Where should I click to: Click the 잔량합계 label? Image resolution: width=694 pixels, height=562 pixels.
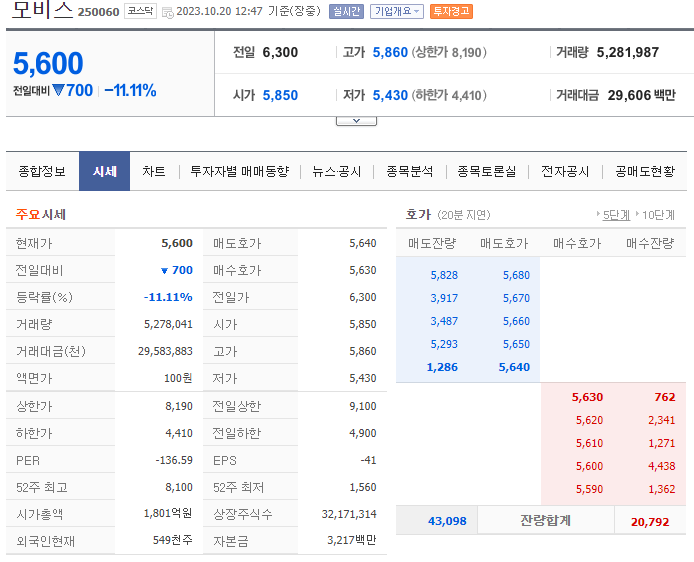click(x=545, y=520)
